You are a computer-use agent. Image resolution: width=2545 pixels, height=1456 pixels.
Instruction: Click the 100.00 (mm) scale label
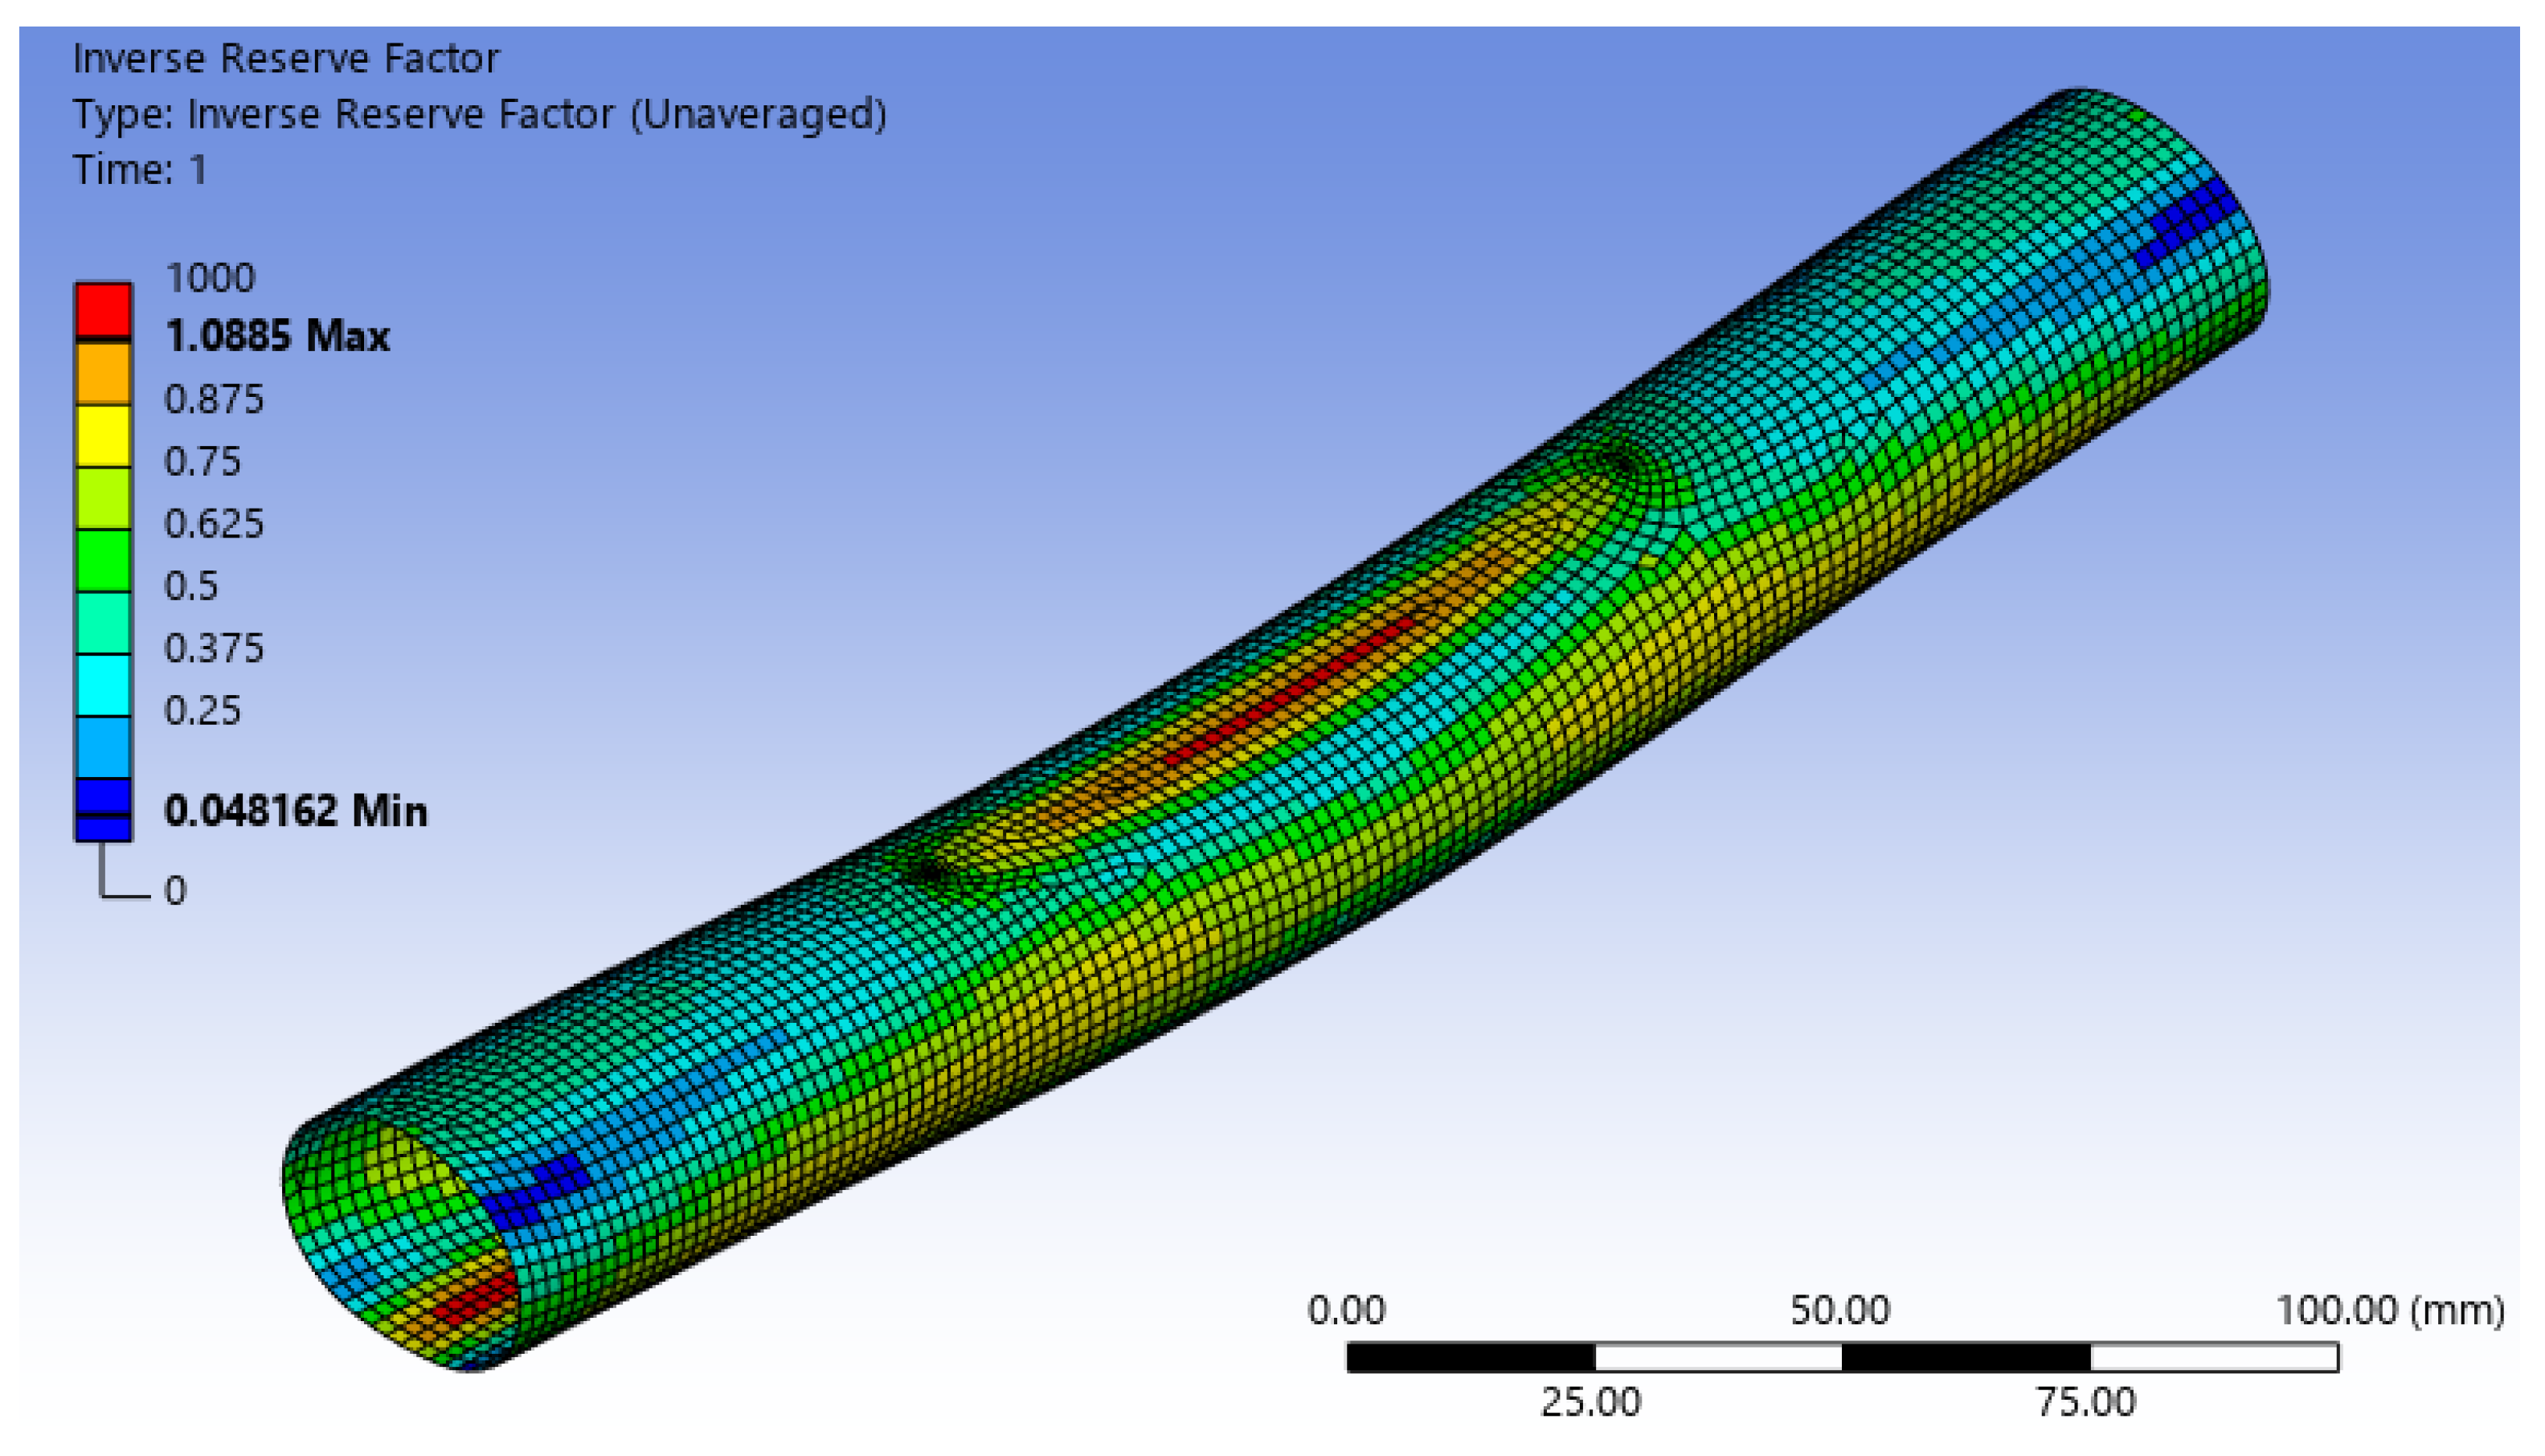coord(2390,1310)
